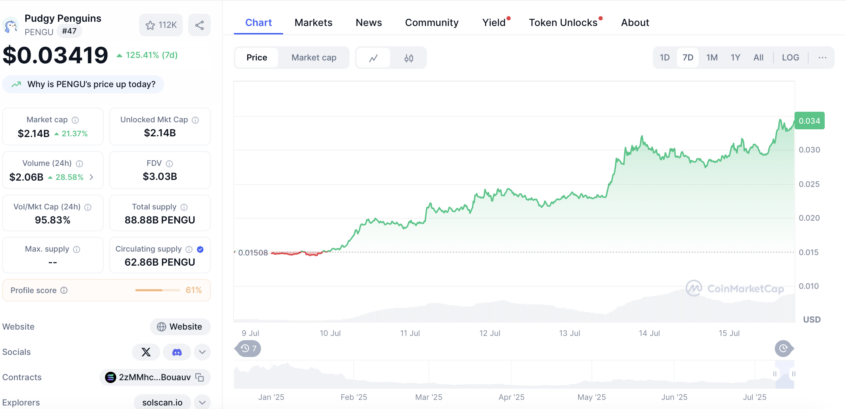Click the $0.03419 price text
Image resolution: width=850 pixels, height=409 pixels.
pyautogui.click(x=55, y=55)
